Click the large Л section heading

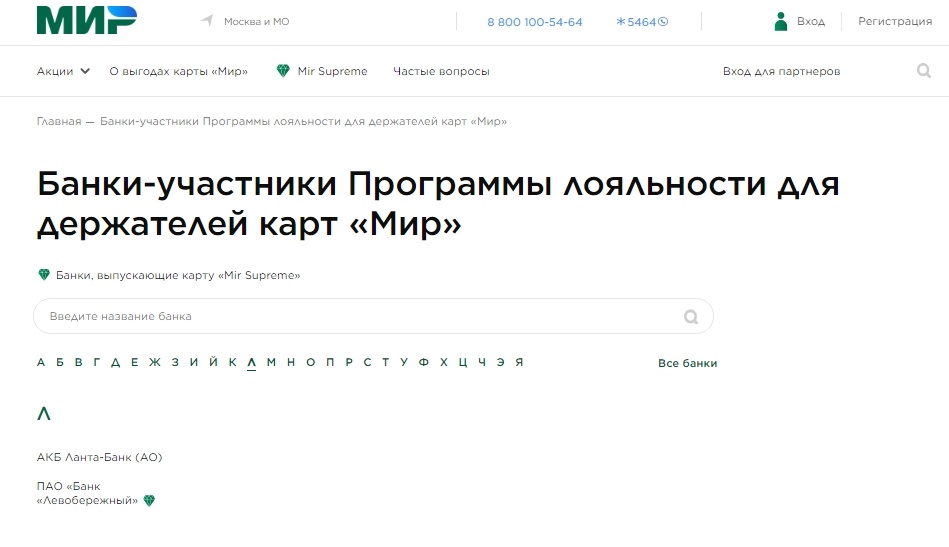pos(44,414)
